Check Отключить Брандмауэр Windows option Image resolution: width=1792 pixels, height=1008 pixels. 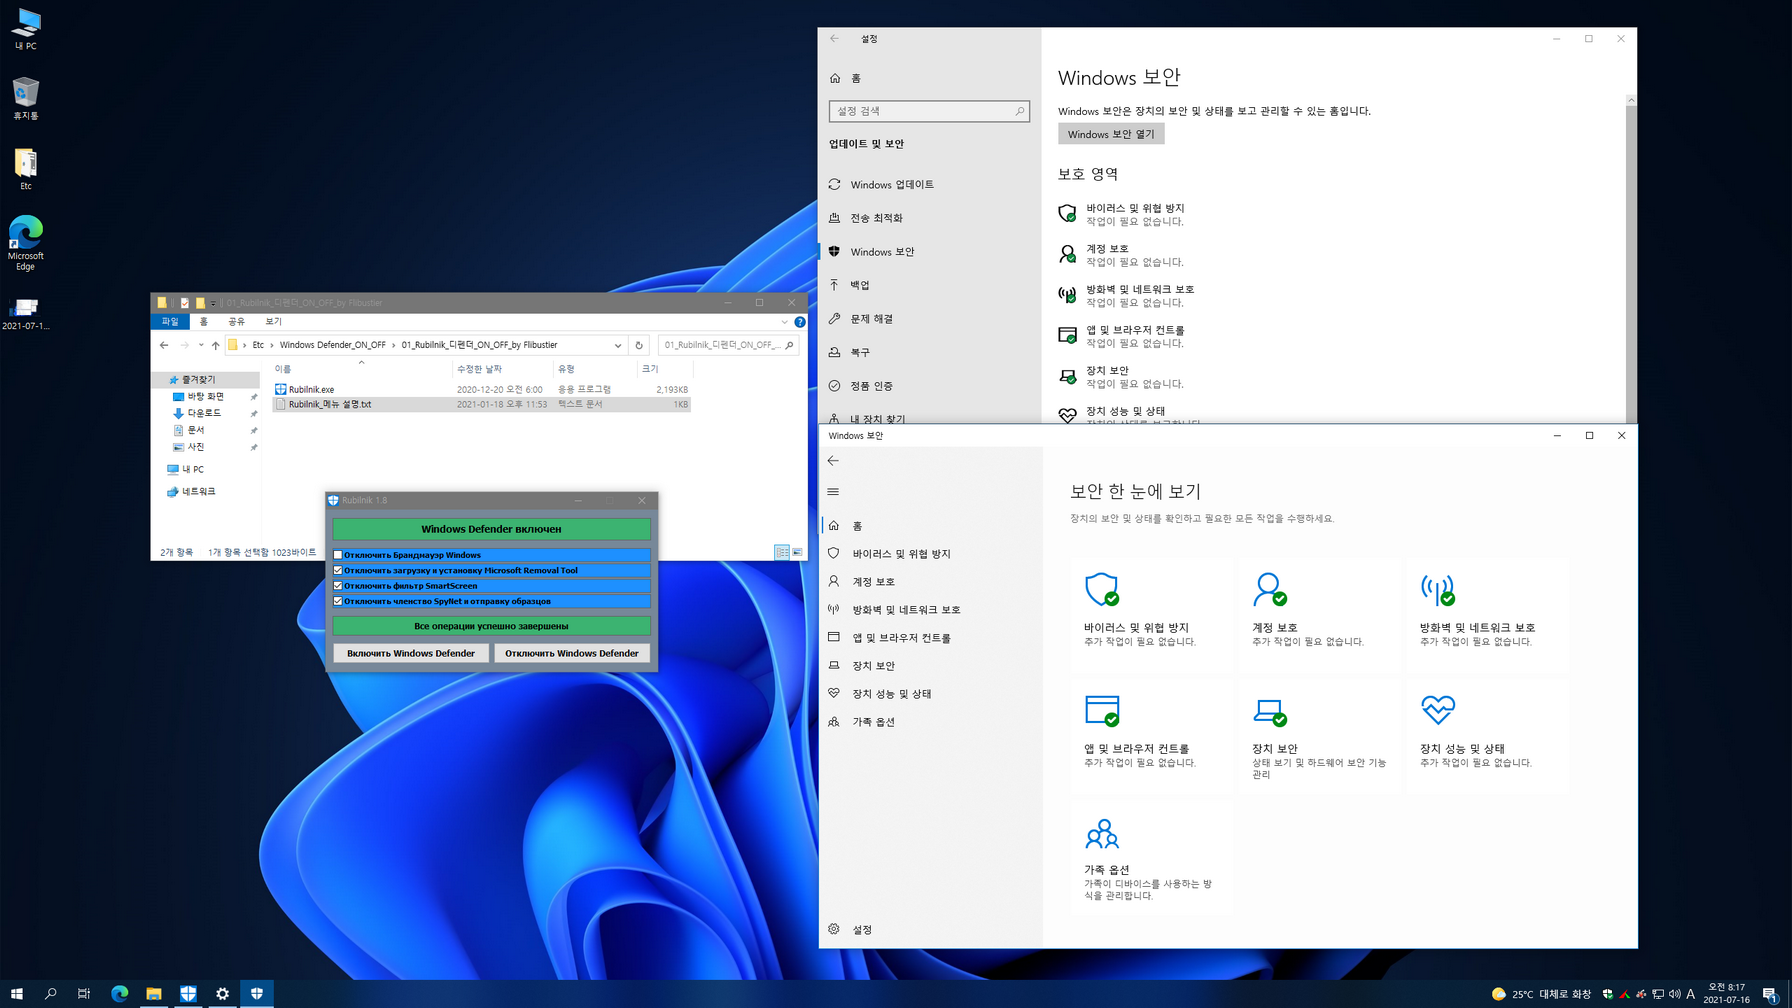coord(338,555)
